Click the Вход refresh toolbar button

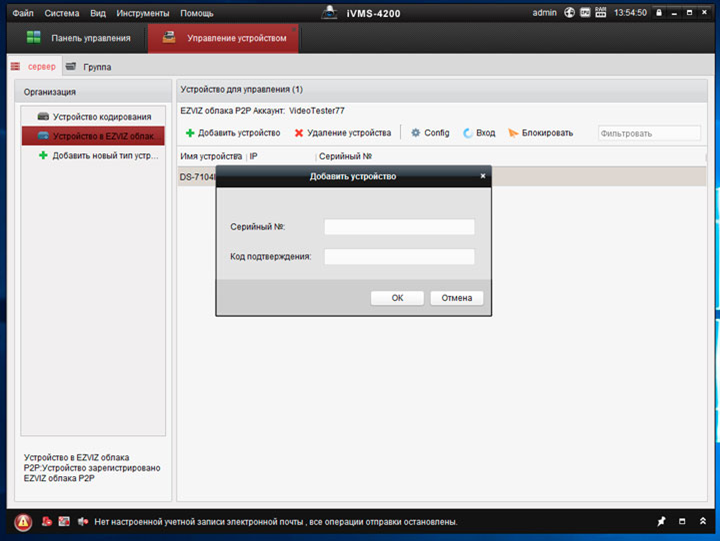(x=479, y=133)
